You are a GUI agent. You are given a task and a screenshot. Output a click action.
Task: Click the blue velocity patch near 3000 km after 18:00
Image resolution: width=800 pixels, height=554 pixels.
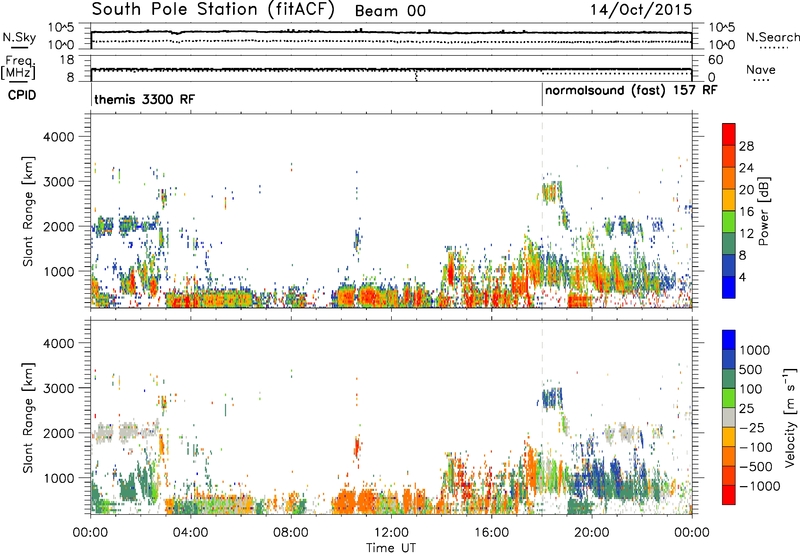pos(552,397)
